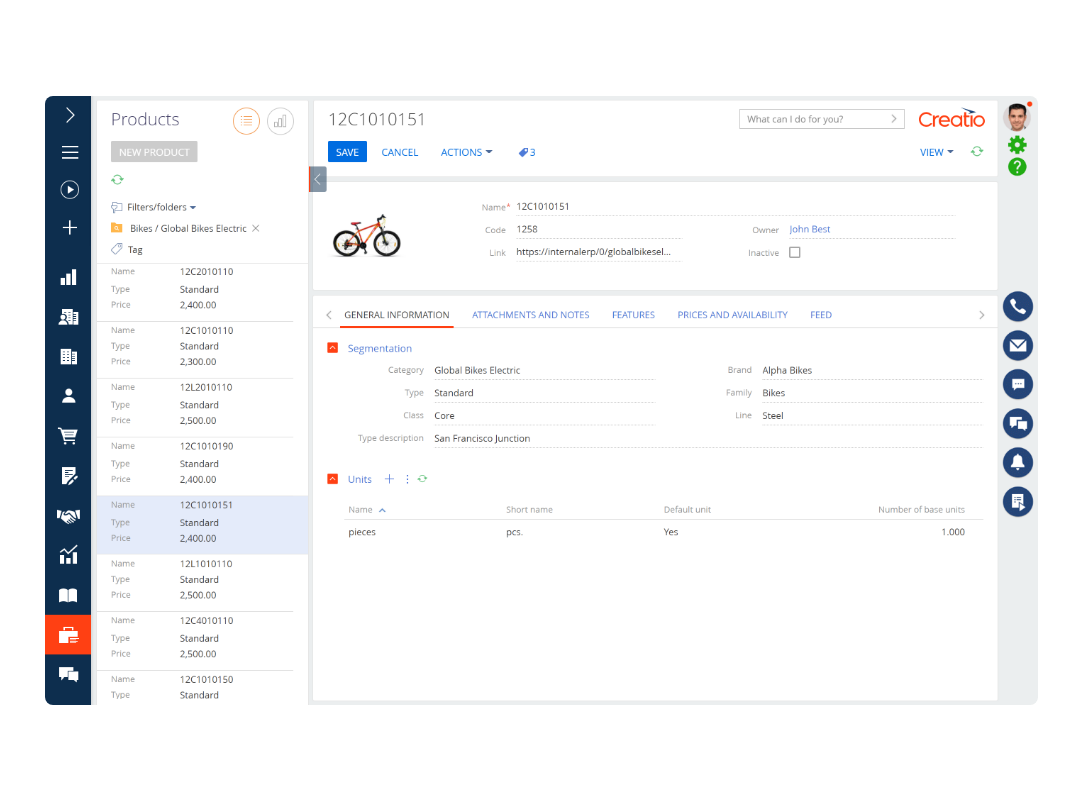The height and width of the screenshot is (800, 1082).
Task: Switch to the analytics chart view icon
Action: pos(280,121)
